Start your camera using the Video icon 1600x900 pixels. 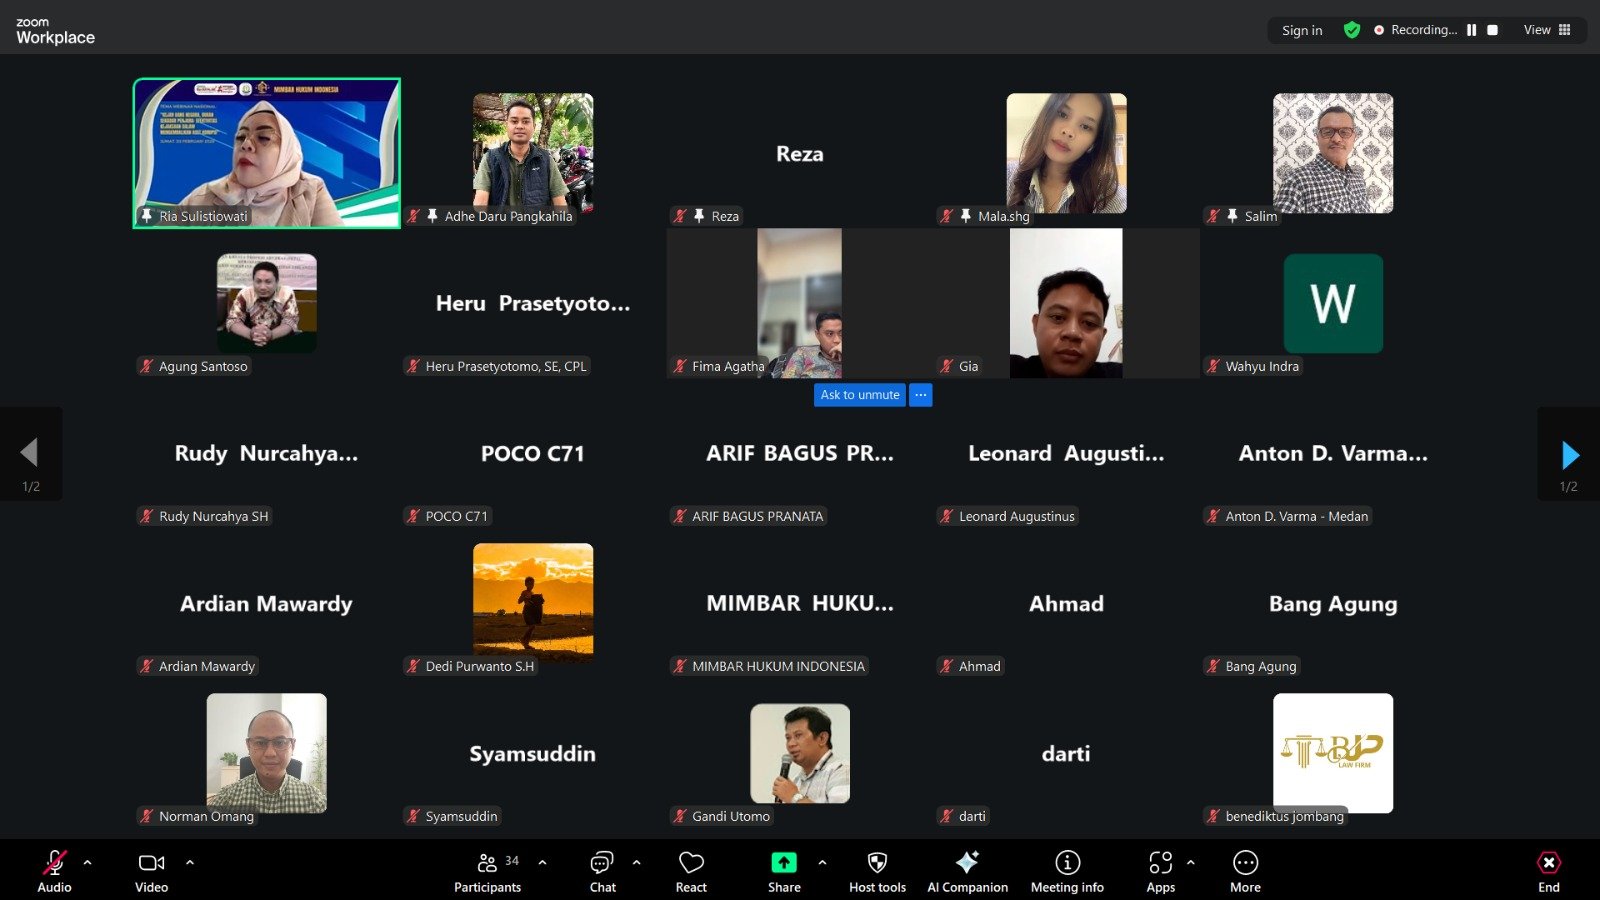[150, 861]
